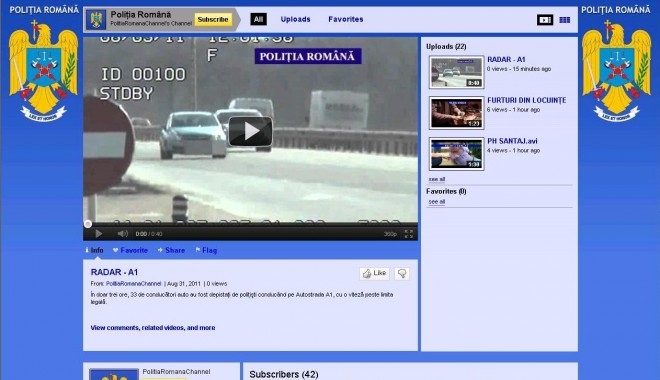Image resolution: width=660 pixels, height=380 pixels.
Task: Click the Like thumbs-up button
Action: pyautogui.click(x=375, y=274)
